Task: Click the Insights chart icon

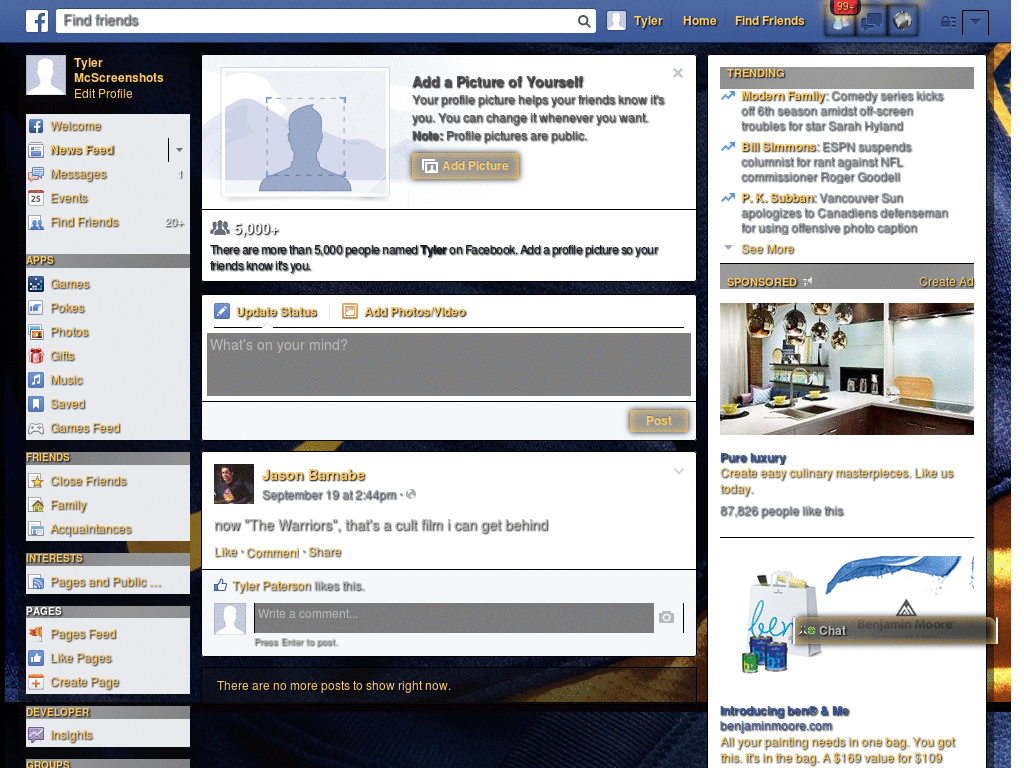Action: tap(36, 735)
